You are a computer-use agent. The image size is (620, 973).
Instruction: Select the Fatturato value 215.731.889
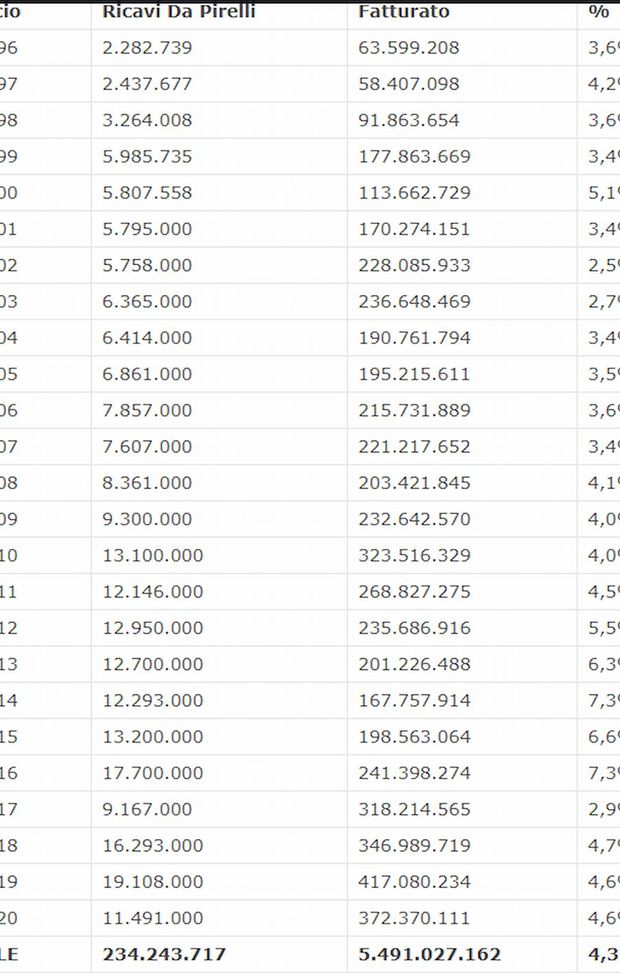click(x=414, y=410)
